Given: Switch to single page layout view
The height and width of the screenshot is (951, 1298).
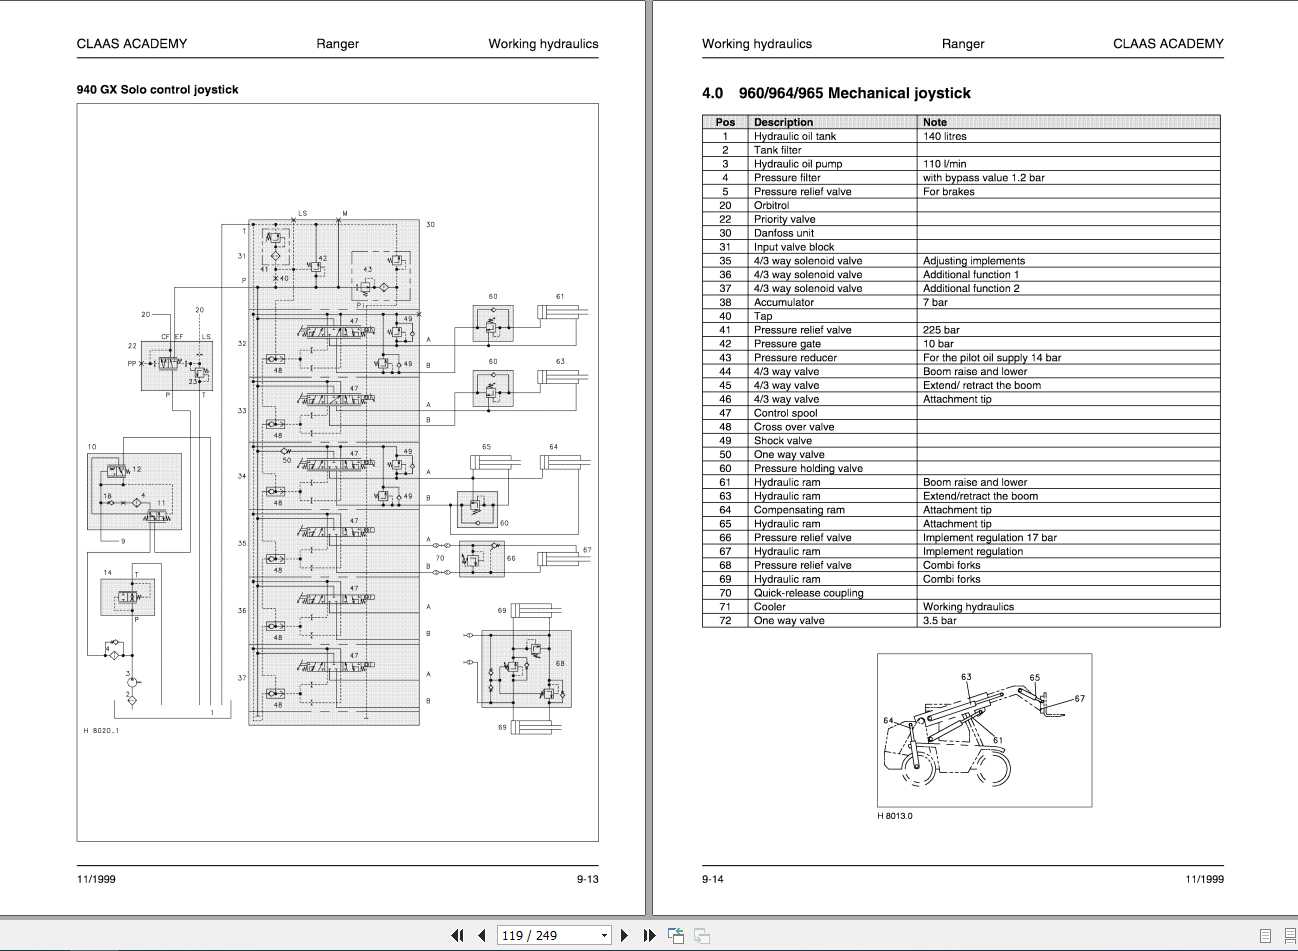Looking at the screenshot, I should (x=1265, y=935).
